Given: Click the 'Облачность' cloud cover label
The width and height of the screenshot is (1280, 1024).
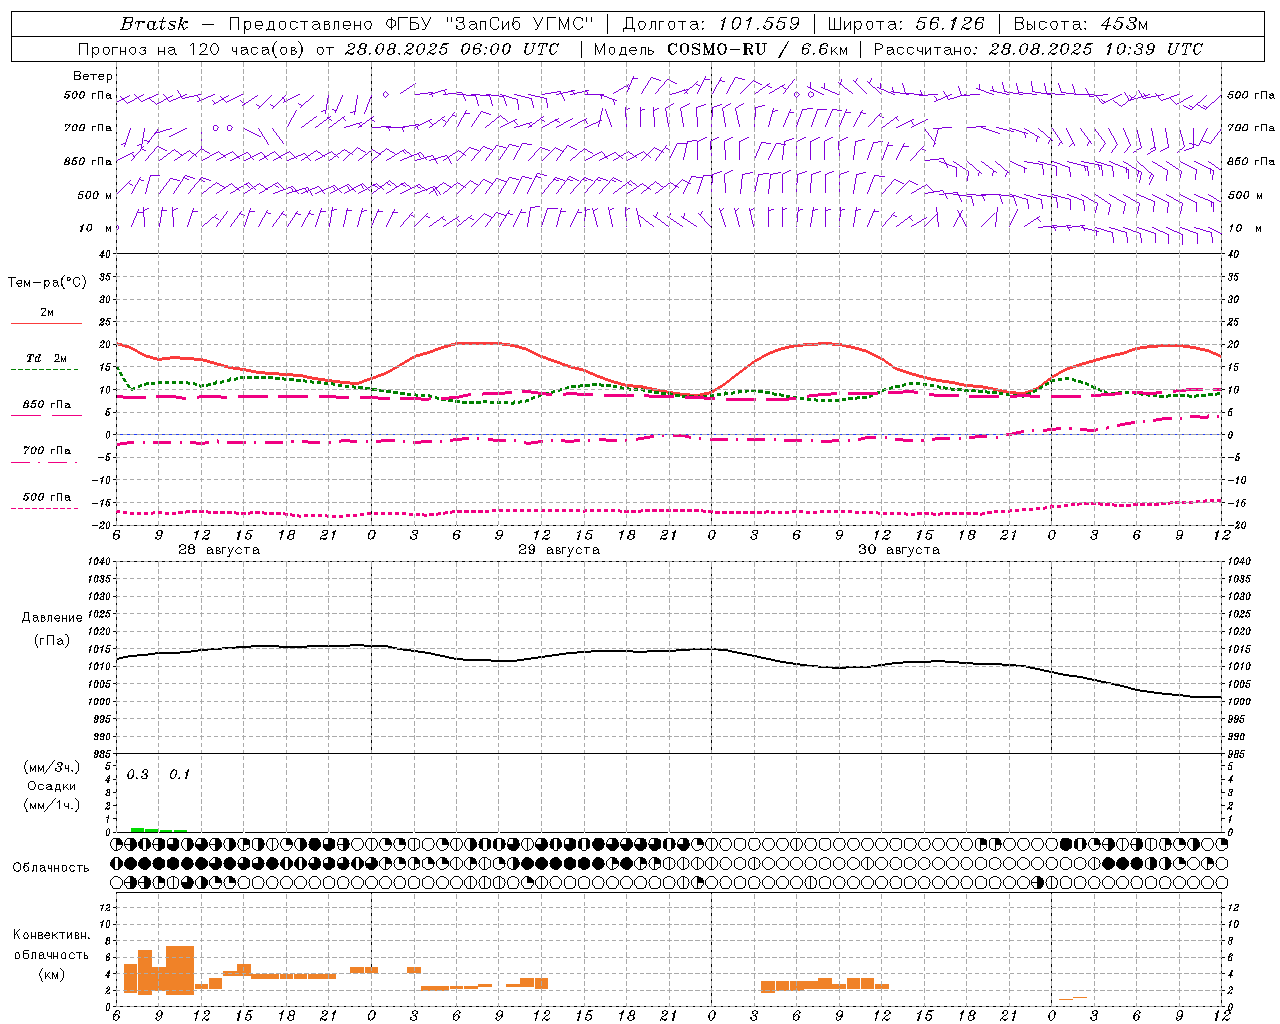Looking at the screenshot, I should coord(51,867).
